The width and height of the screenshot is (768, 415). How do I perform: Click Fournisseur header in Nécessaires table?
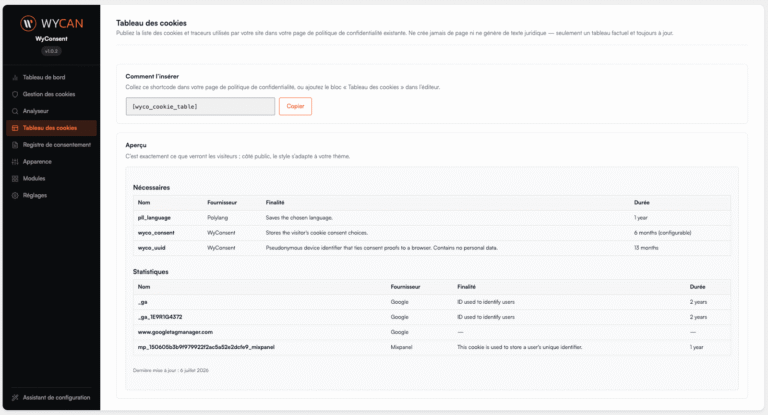pyautogui.click(x=222, y=202)
